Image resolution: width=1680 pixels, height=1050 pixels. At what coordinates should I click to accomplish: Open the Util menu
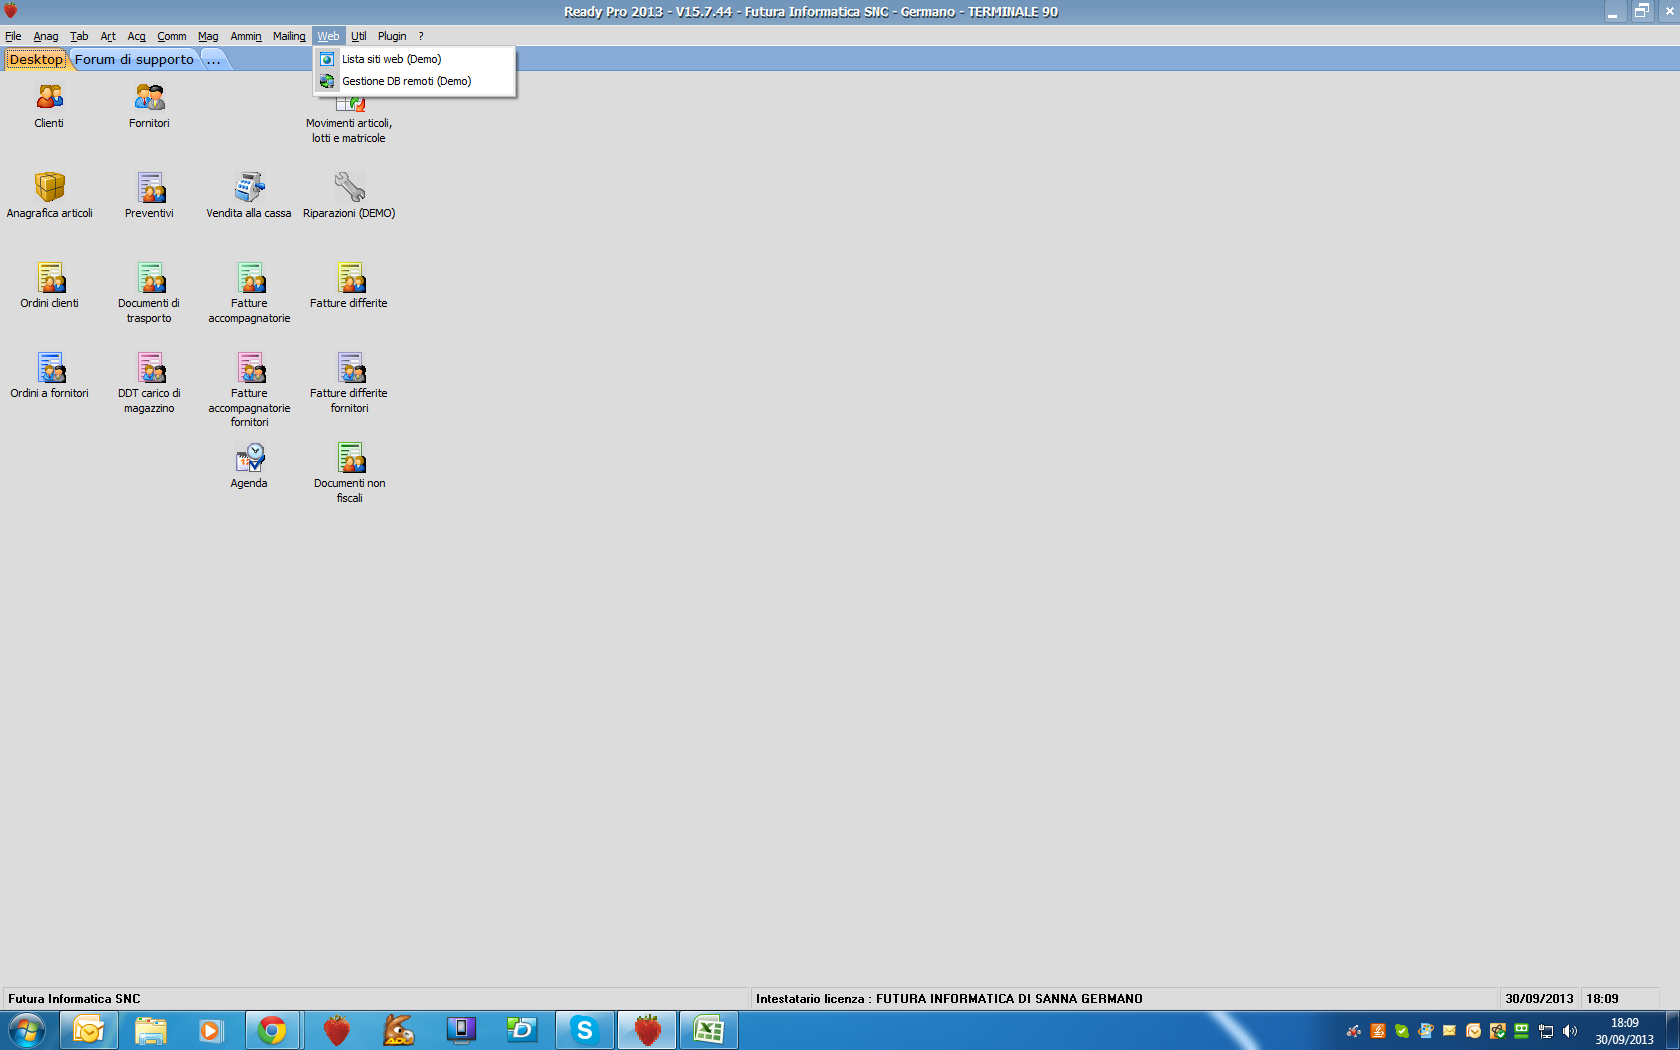coord(358,36)
